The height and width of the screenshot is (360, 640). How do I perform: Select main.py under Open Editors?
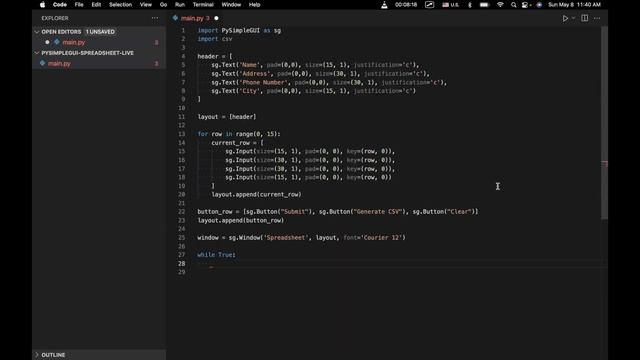click(x=73, y=42)
